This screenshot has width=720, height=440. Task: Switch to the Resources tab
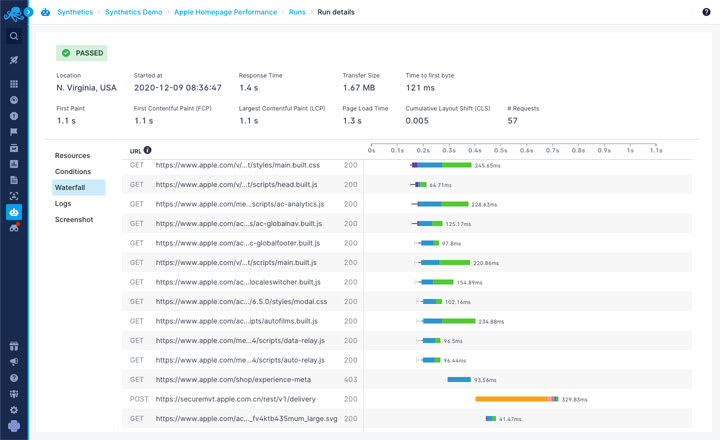tap(73, 155)
